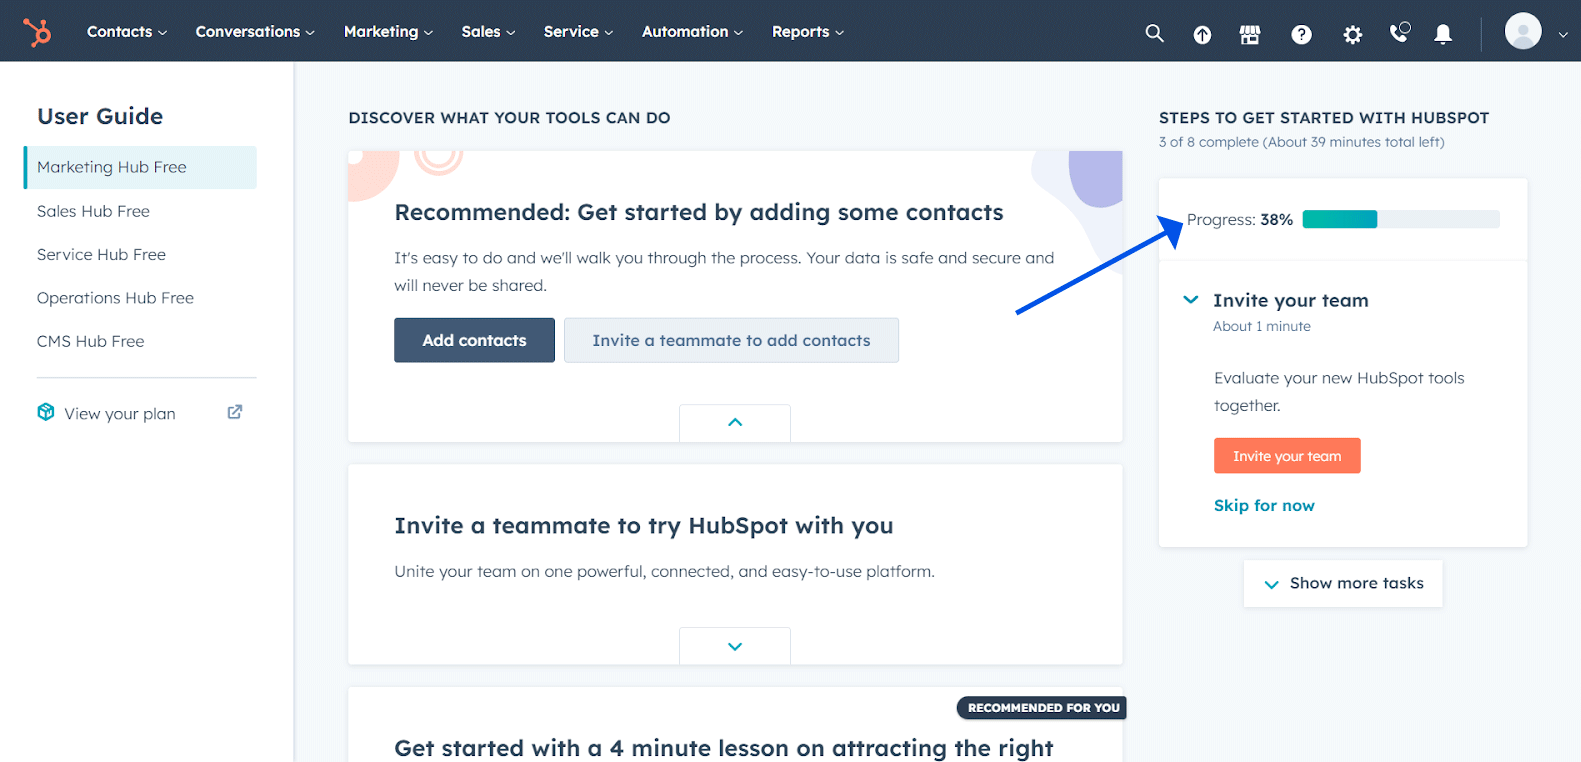Collapse the Invite your team step
Screen dimensions: 1581x762
click(1191, 300)
